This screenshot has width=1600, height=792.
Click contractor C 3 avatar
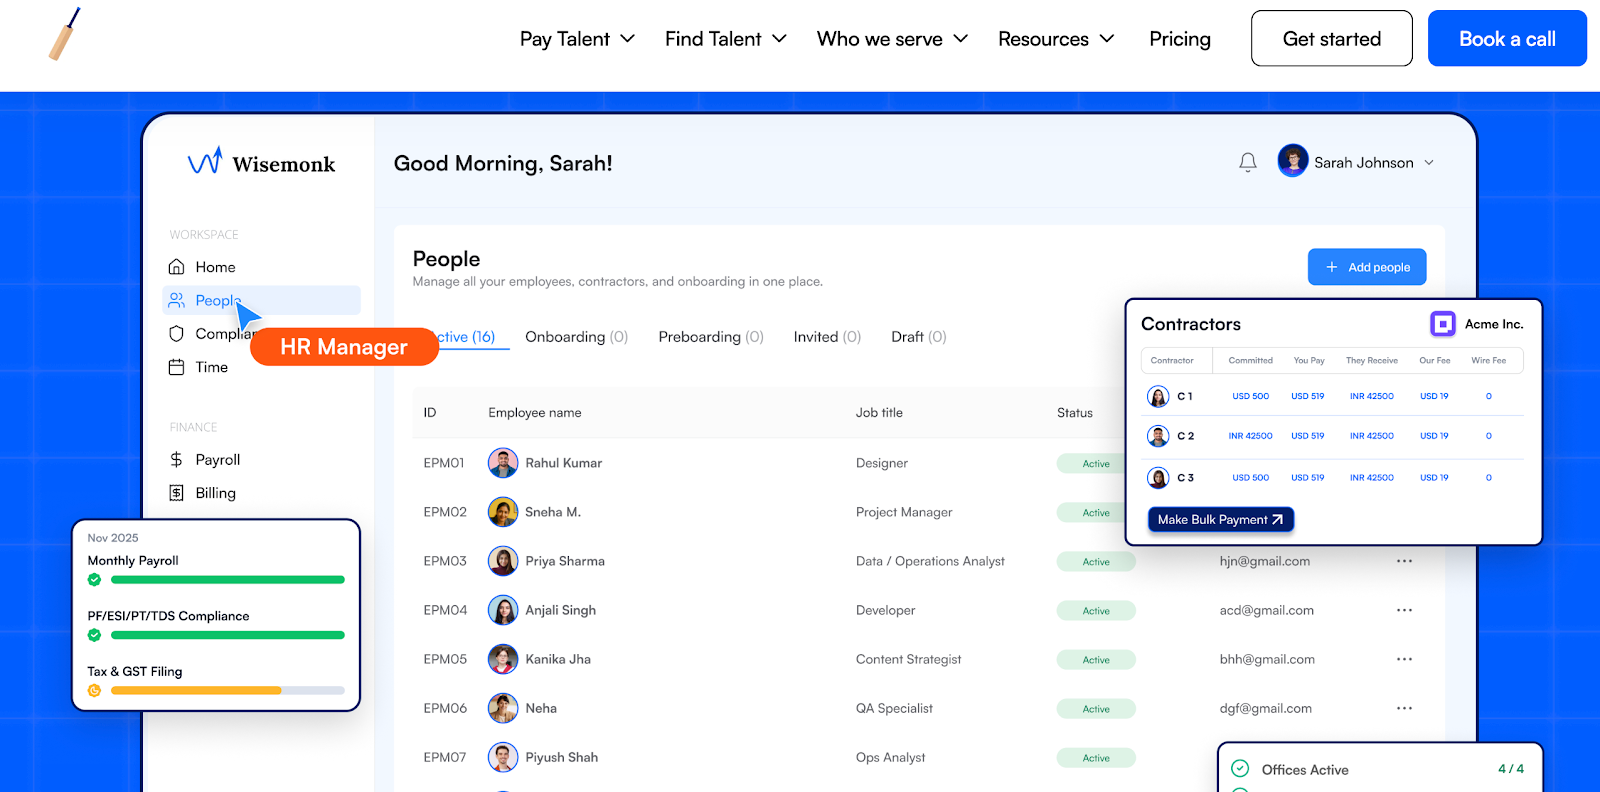pos(1158,478)
